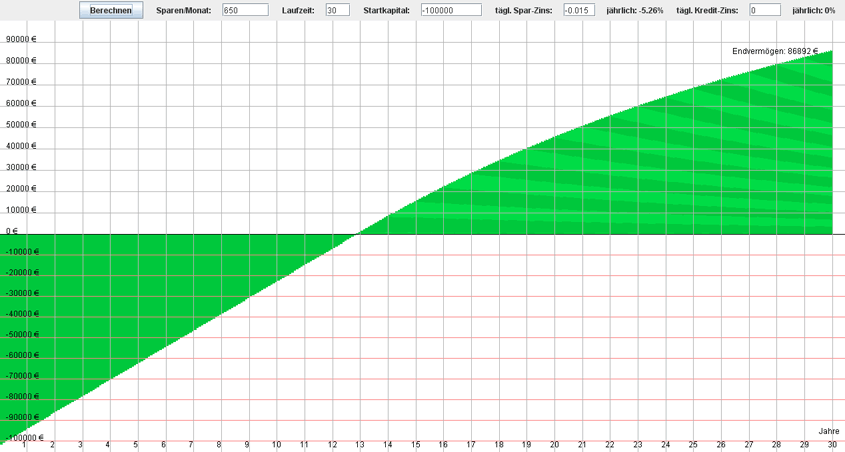845x452 pixels.
Task: Click the Startkapital label text
Action: 387,10
